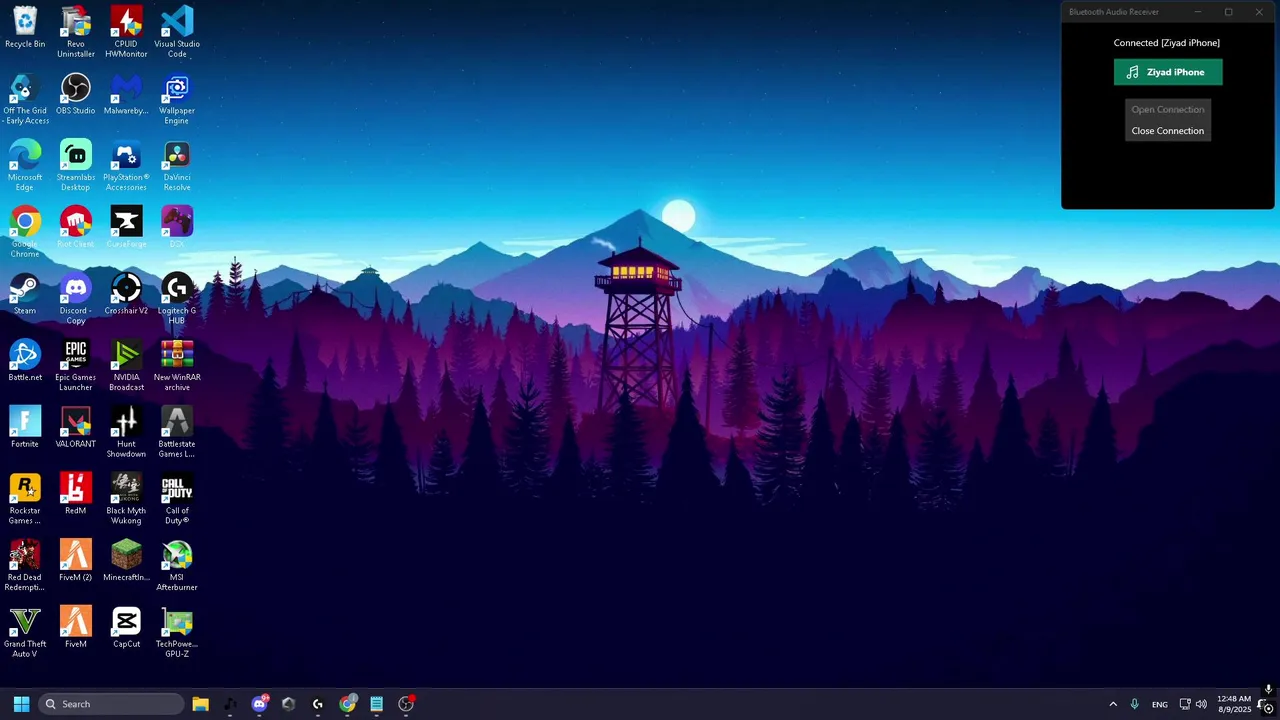Click the Google Chrome desktop shortcut
The height and width of the screenshot is (720, 1280).
tap(25, 232)
